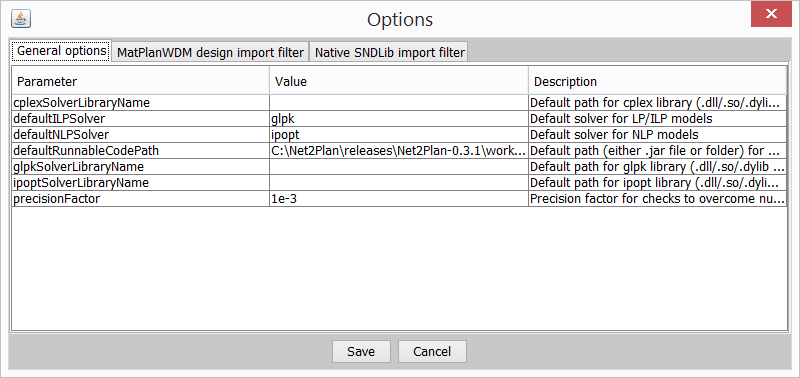Click 'Default path for cplex library' description
Image resolution: width=800 pixels, height=378 pixels.
(657, 103)
